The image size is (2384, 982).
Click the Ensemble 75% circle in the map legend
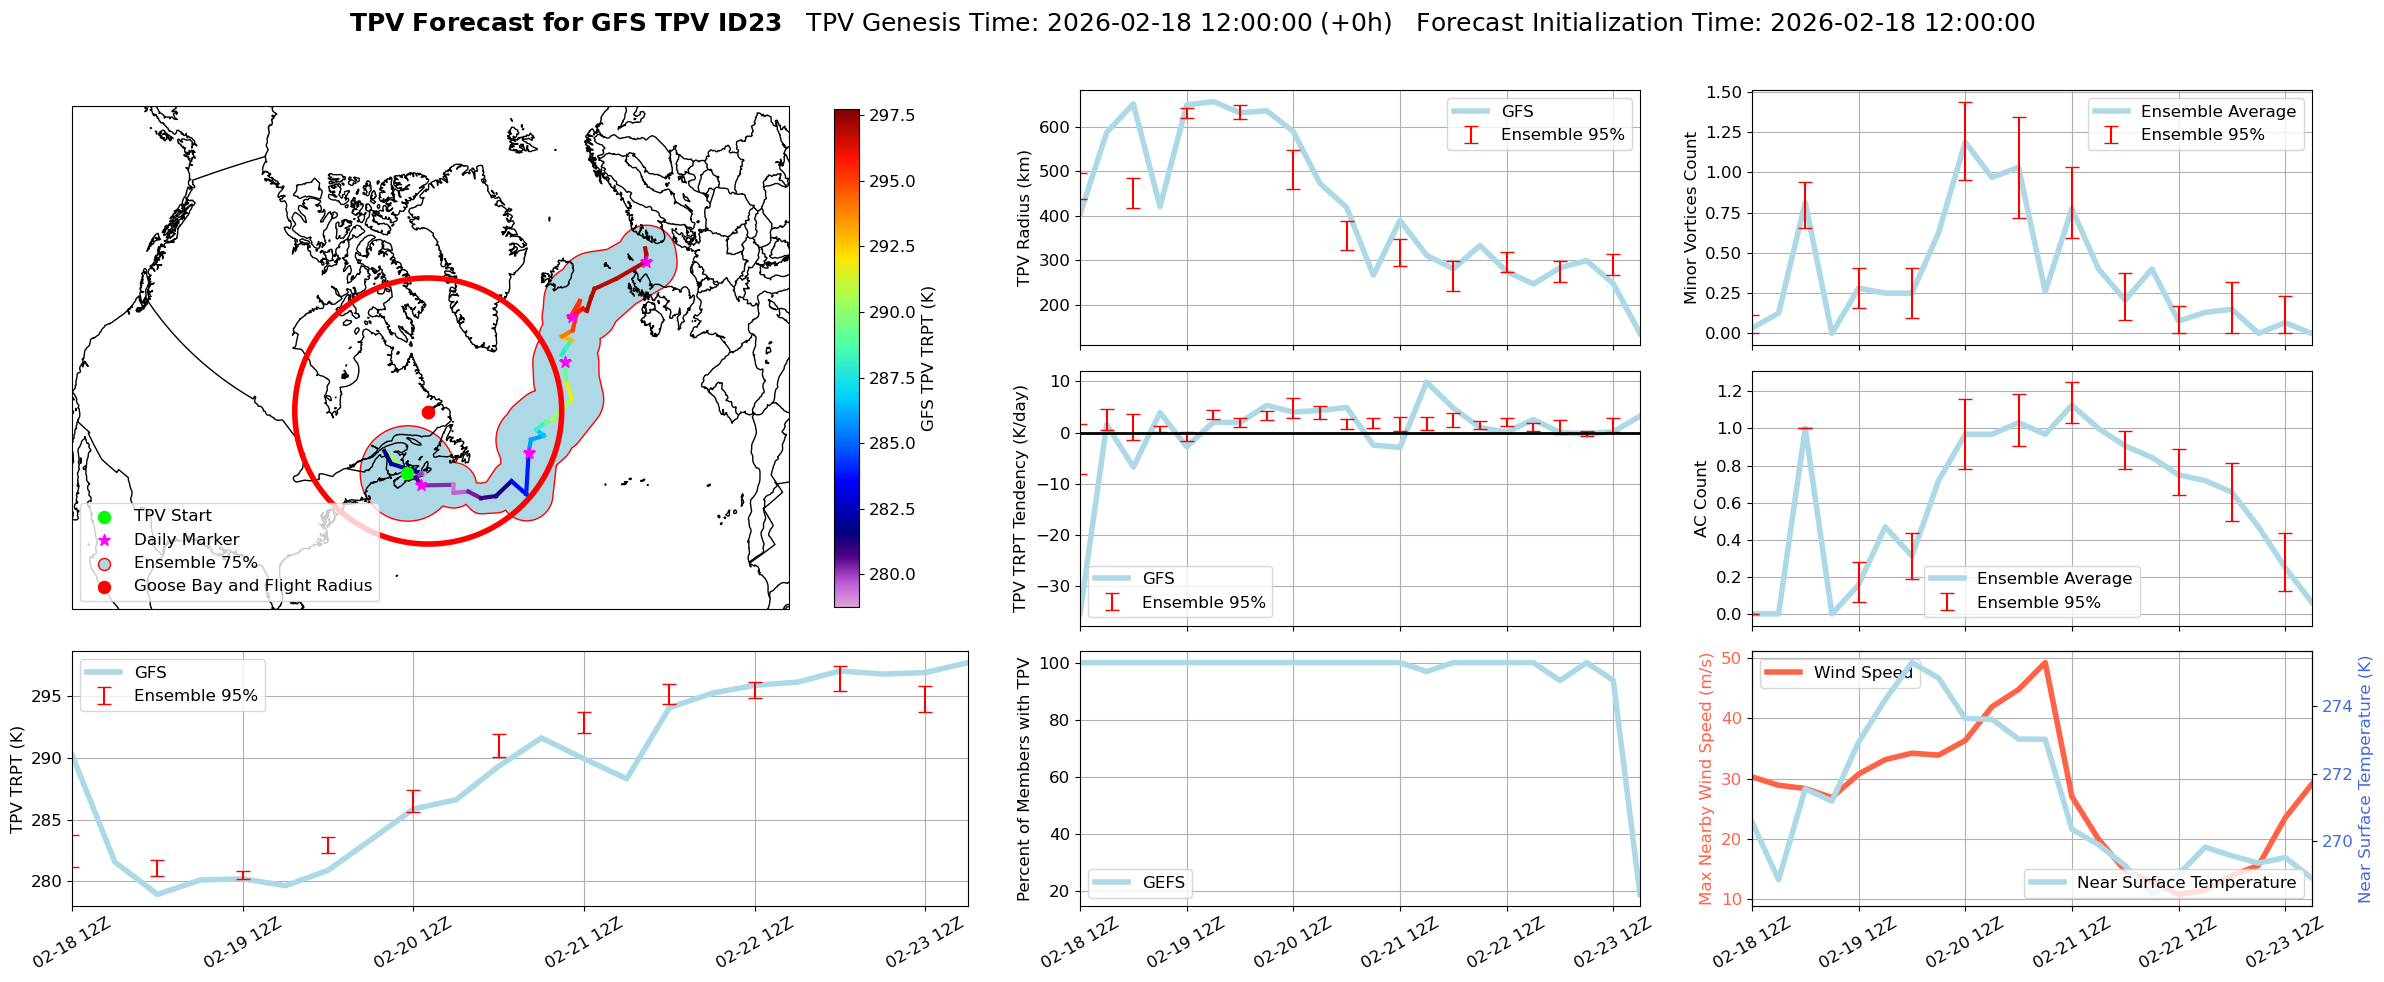click(x=104, y=563)
